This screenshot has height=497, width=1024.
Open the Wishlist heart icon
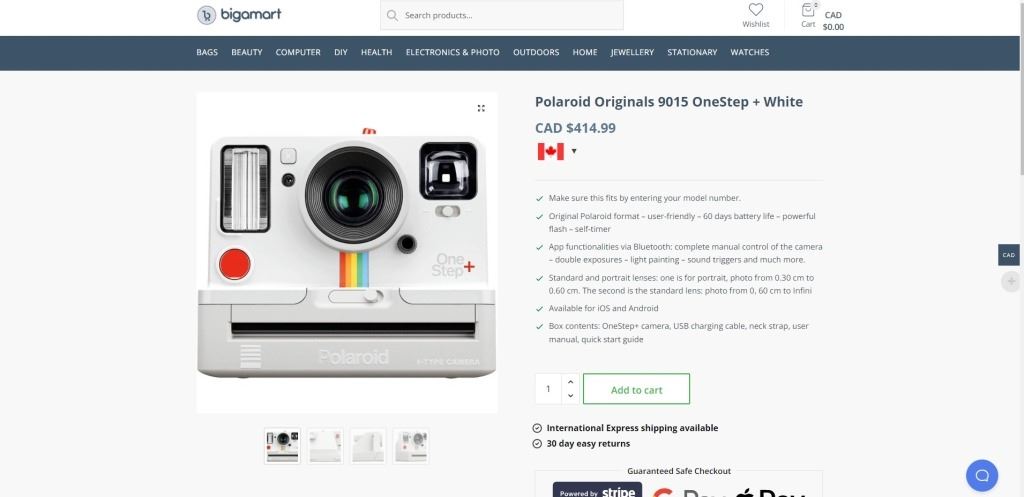coord(756,10)
